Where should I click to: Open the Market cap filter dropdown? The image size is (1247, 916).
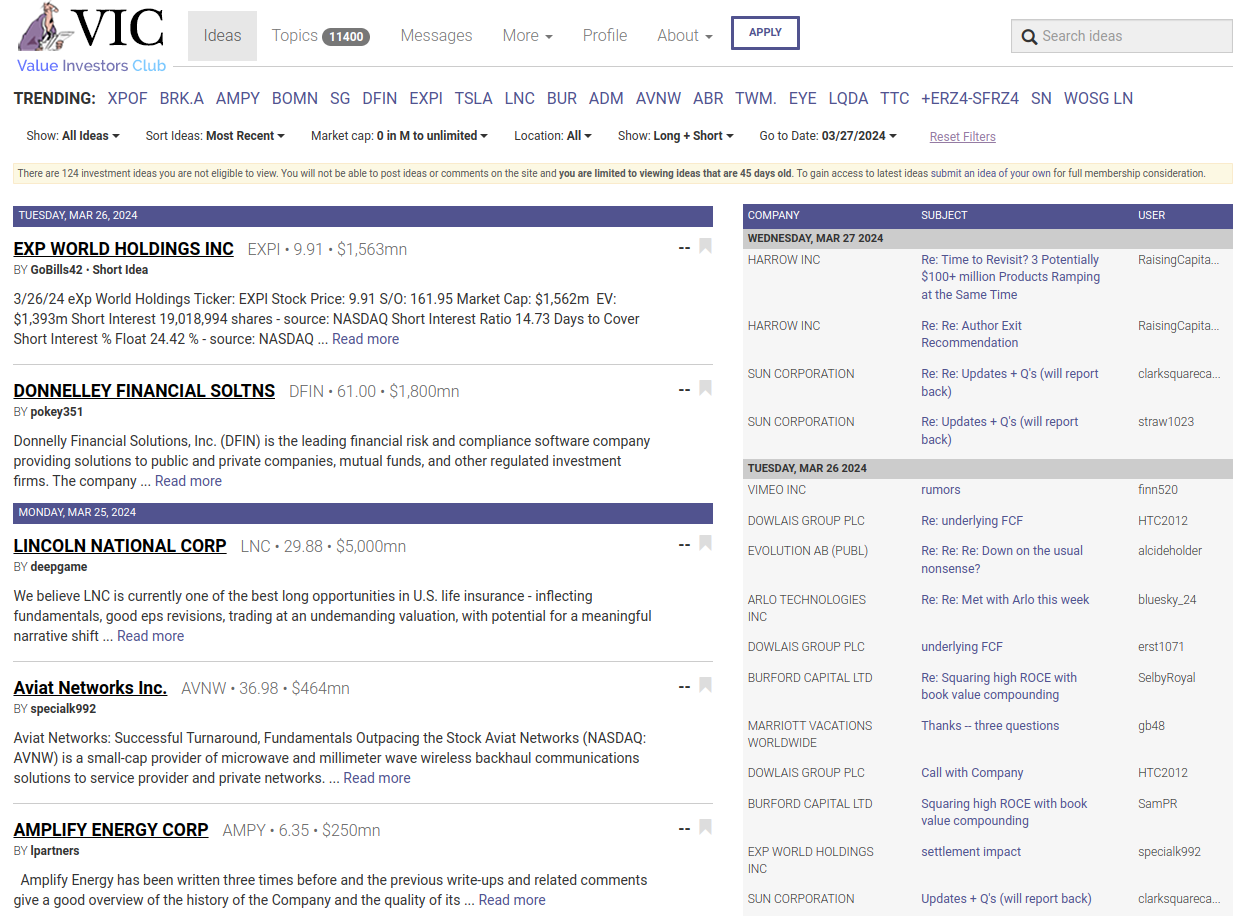coord(399,136)
